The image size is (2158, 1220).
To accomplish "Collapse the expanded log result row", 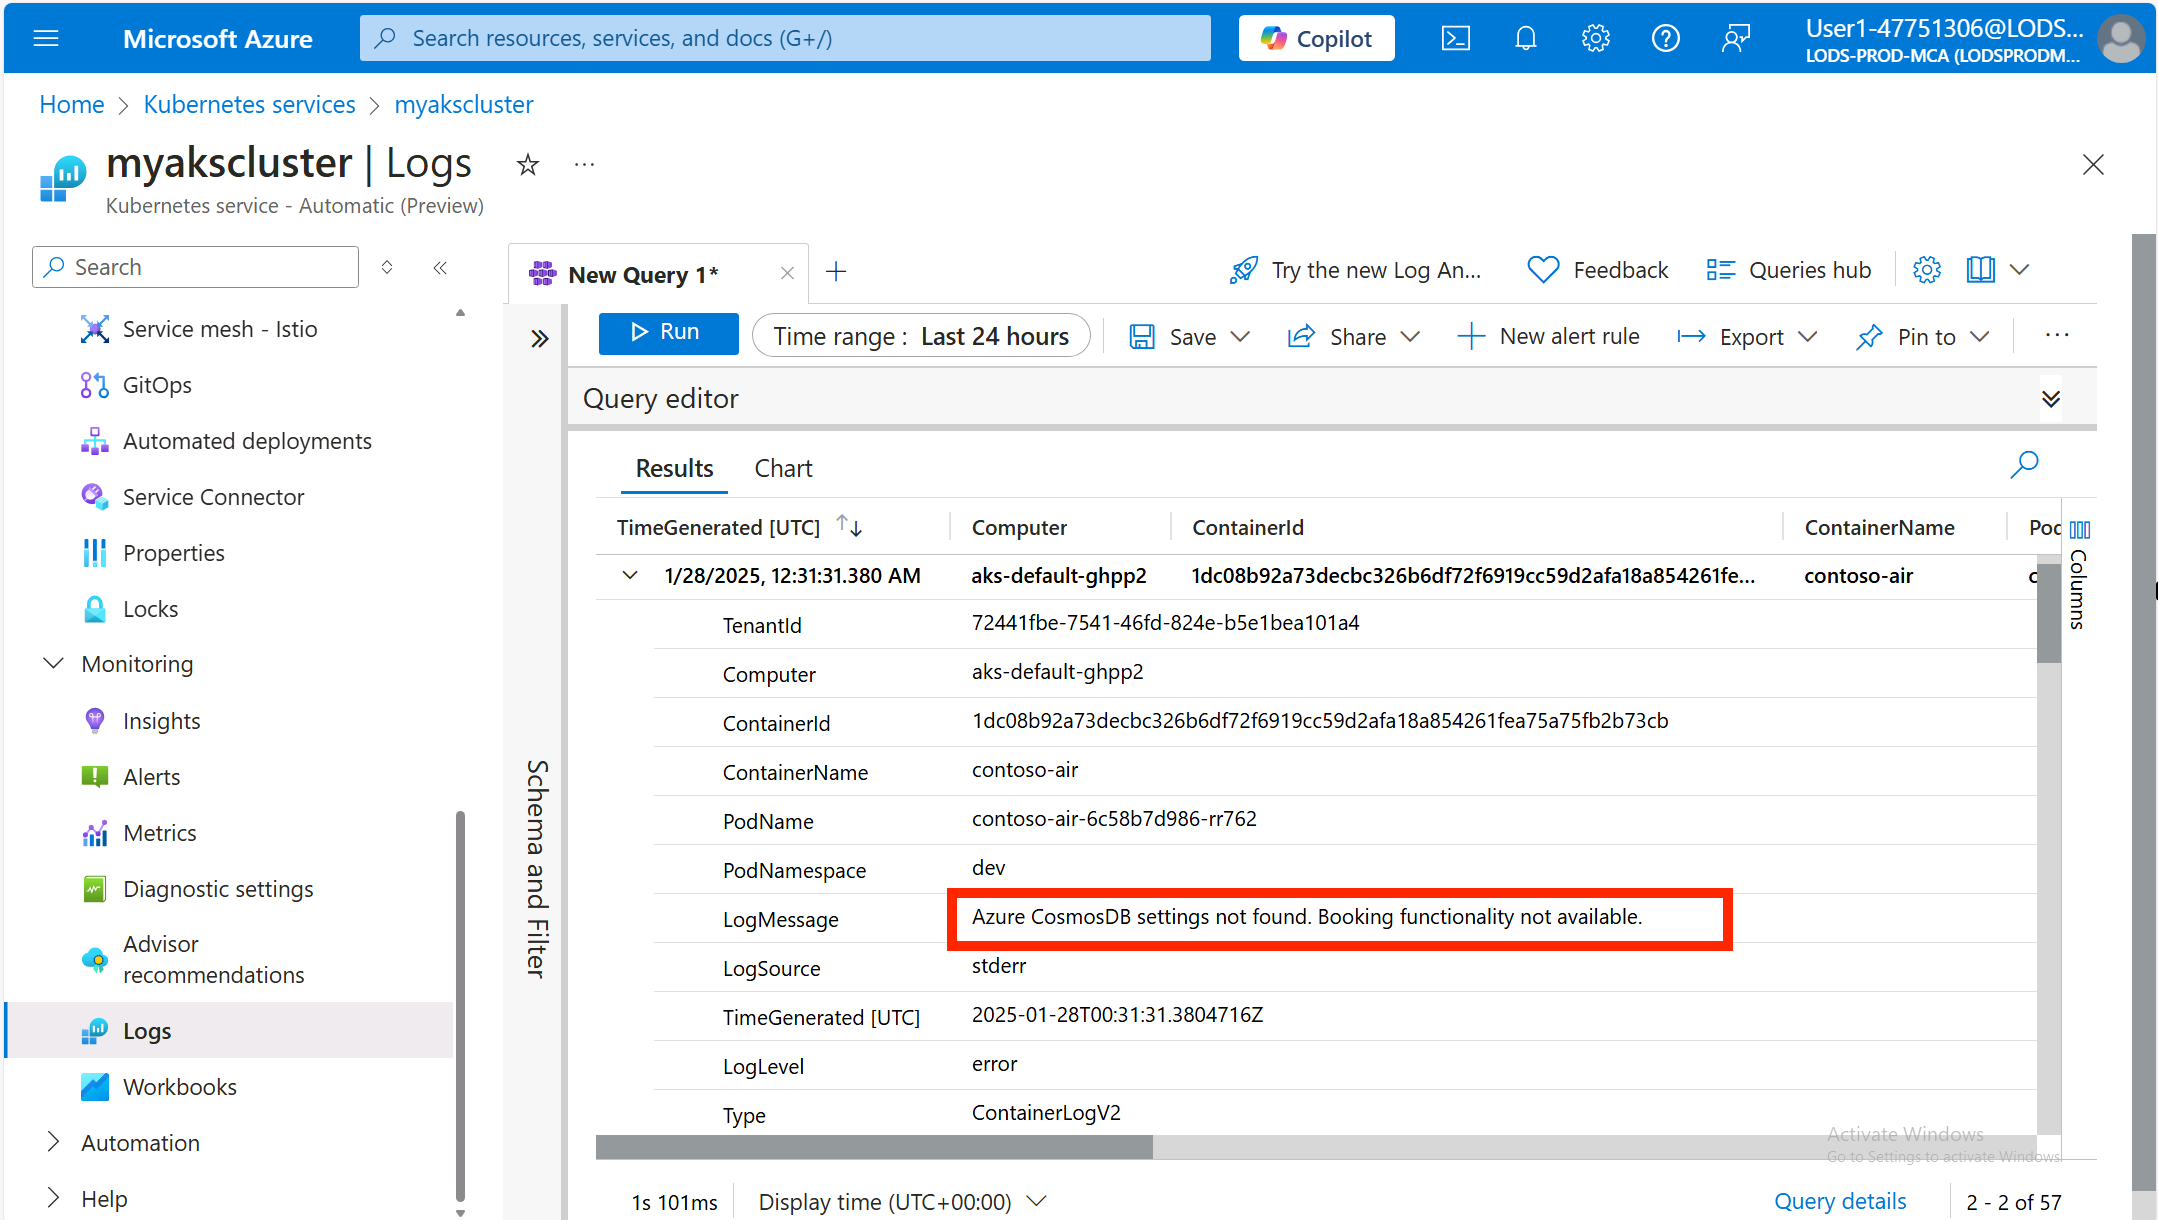I will pos(630,575).
